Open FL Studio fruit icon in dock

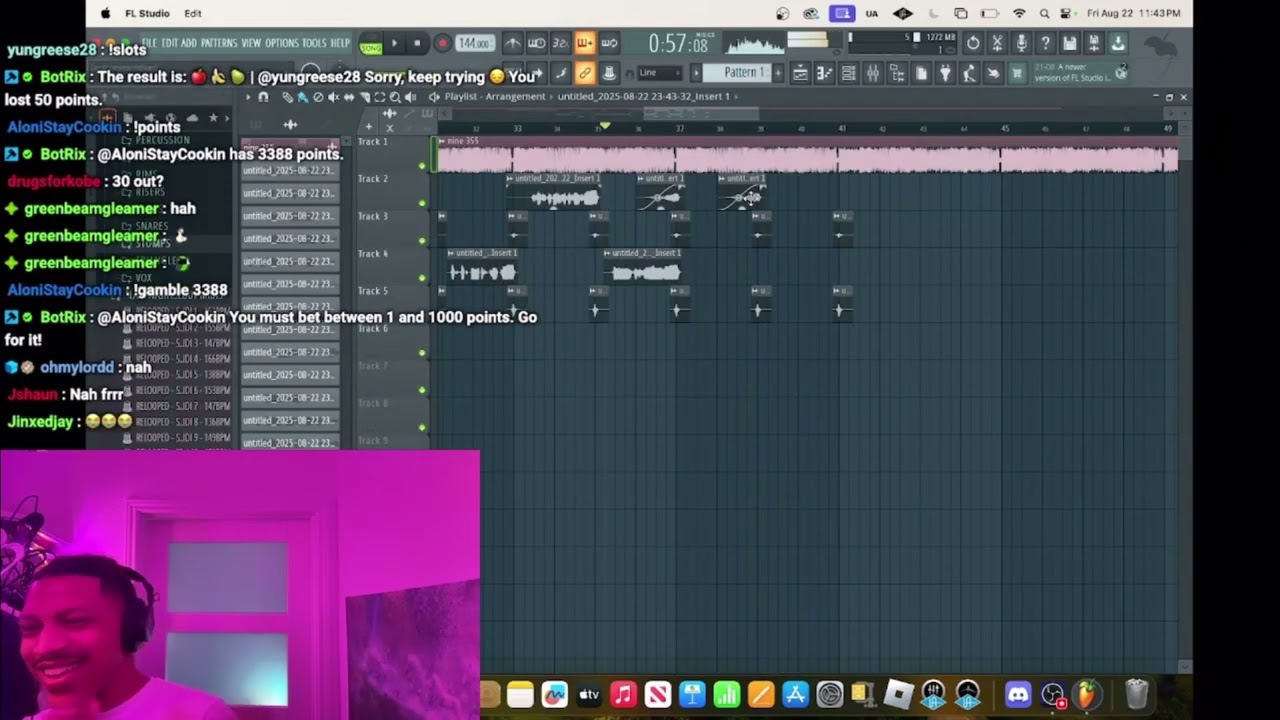click(1086, 694)
